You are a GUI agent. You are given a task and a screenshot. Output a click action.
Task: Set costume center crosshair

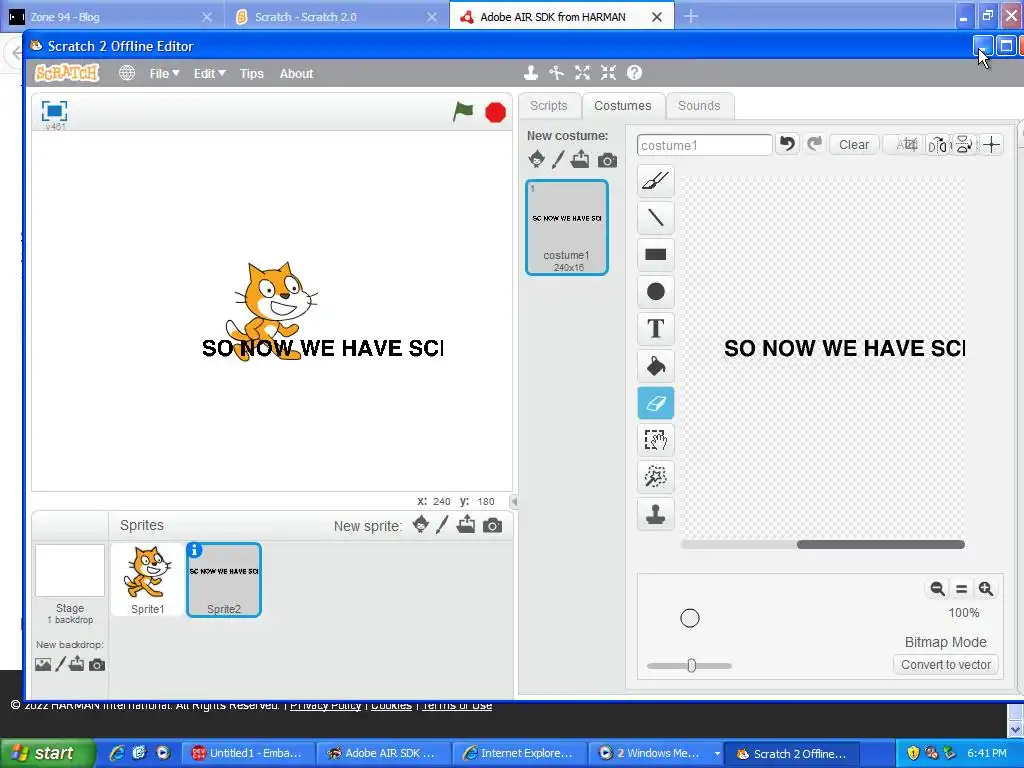tap(991, 145)
